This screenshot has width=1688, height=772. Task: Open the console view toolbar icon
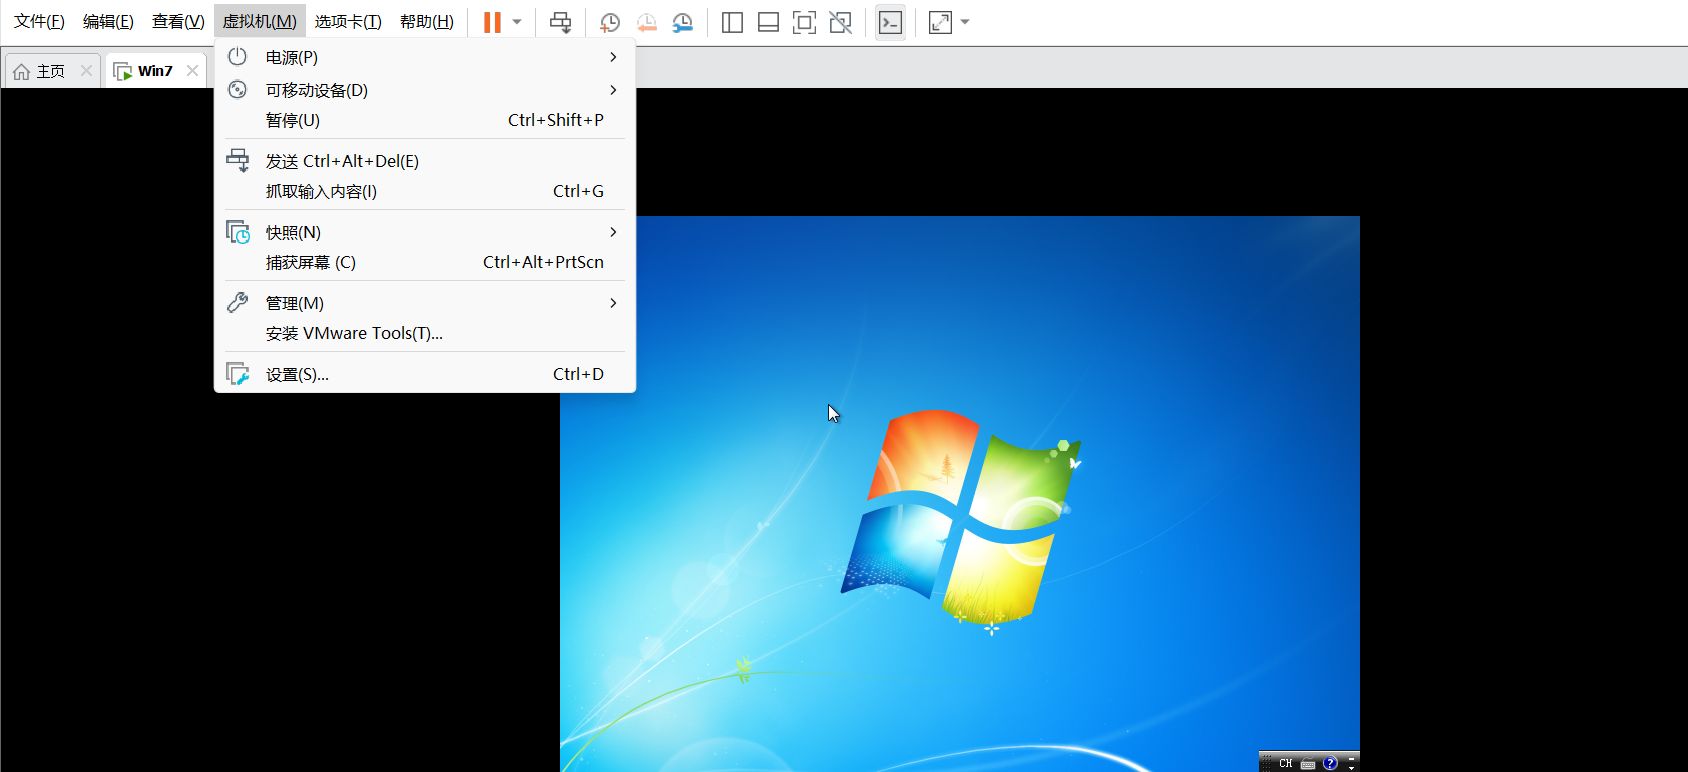pos(890,22)
